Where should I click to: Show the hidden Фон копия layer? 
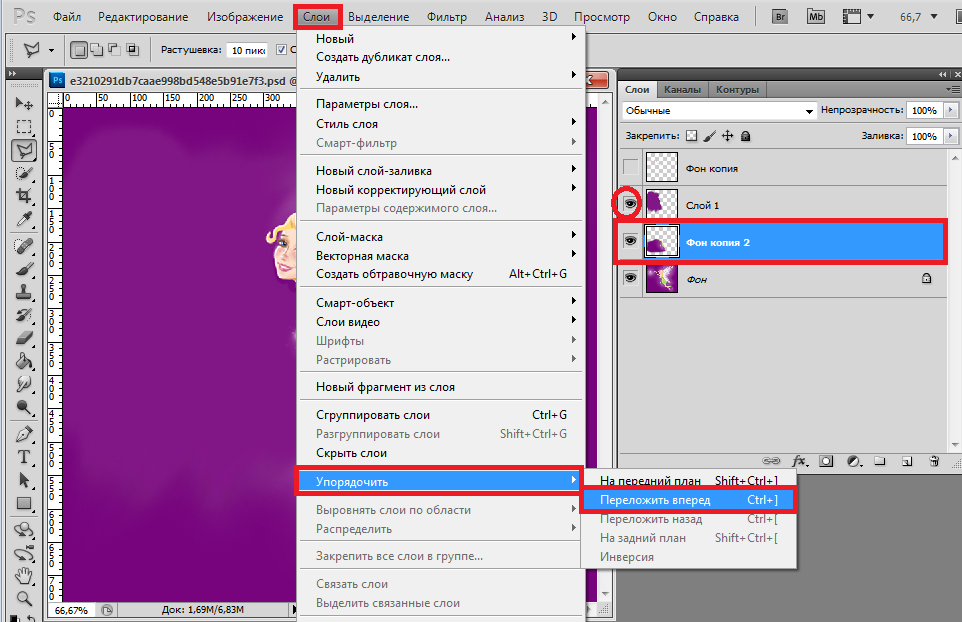point(630,167)
